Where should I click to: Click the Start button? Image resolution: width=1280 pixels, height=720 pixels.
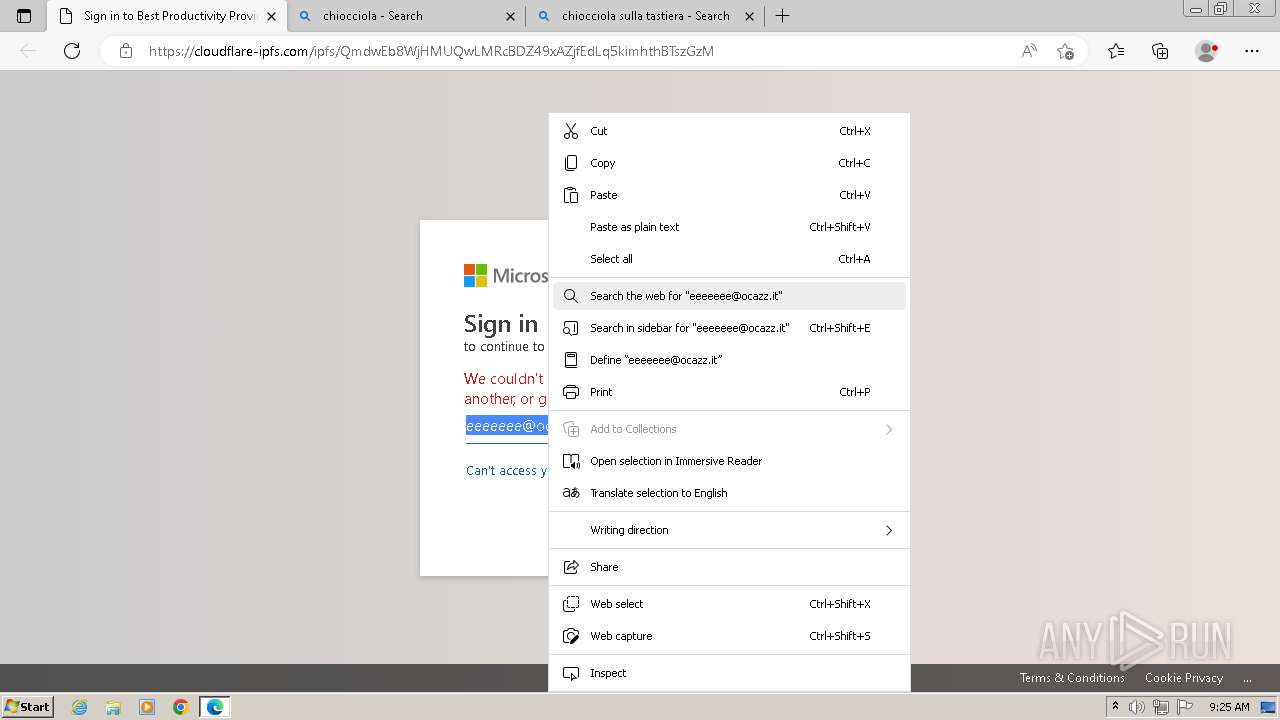pyautogui.click(x=27, y=707)
